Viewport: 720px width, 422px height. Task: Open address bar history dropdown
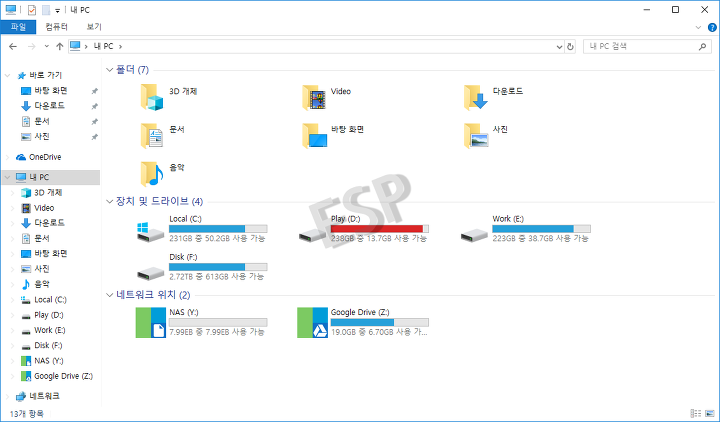coord(559,46)
